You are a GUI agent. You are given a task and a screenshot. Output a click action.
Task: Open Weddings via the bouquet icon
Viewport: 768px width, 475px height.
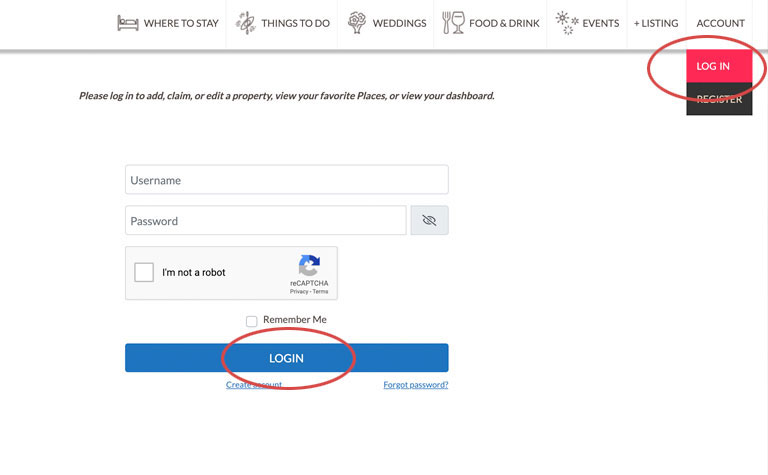pyautogui.click(x=357, y=23)
